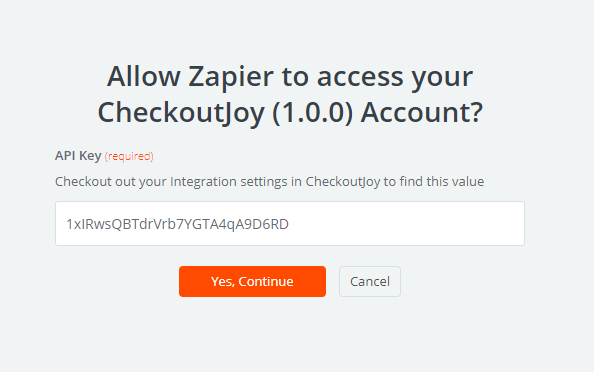This screenshot has height=372, width=594.
Task: Click CheckoutJoy (1.0.0) in the title
Action: coord(225,113)
